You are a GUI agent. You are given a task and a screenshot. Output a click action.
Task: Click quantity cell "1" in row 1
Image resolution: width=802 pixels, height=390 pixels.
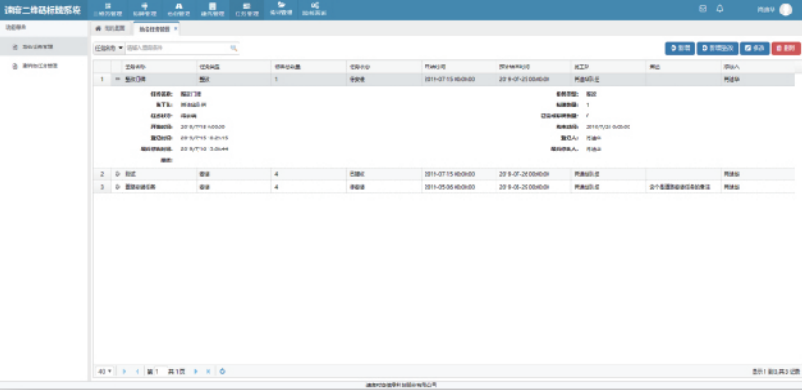[x=308, y=79]
